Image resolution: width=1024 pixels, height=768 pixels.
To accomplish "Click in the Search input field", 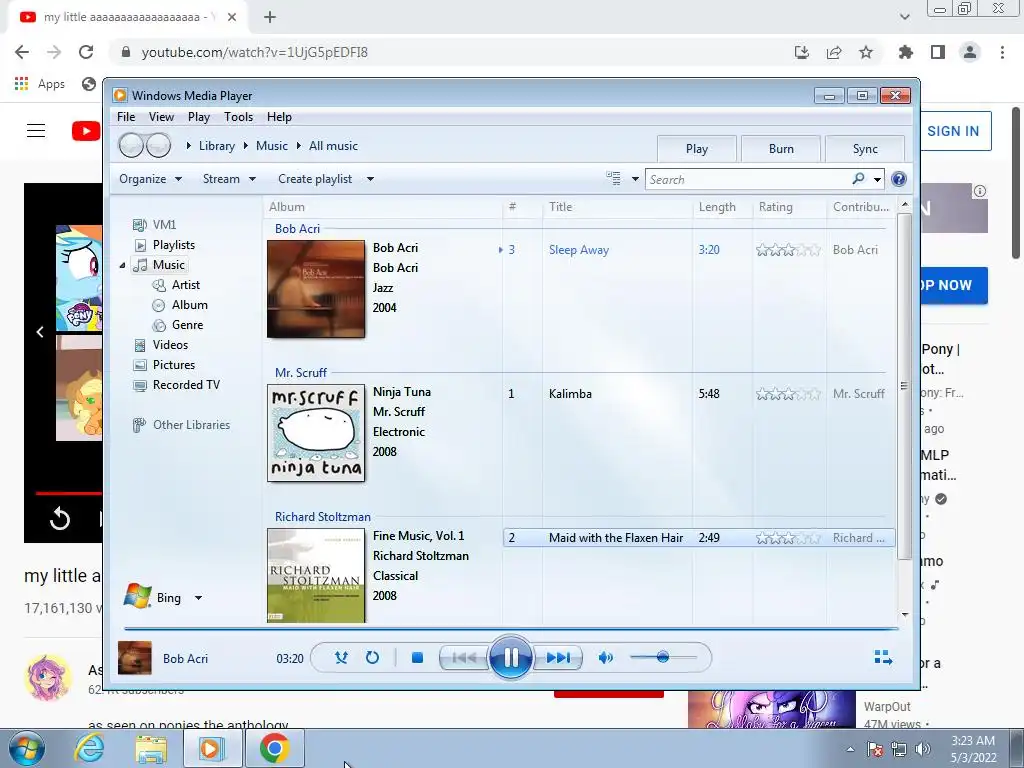I will coord(748,180).
